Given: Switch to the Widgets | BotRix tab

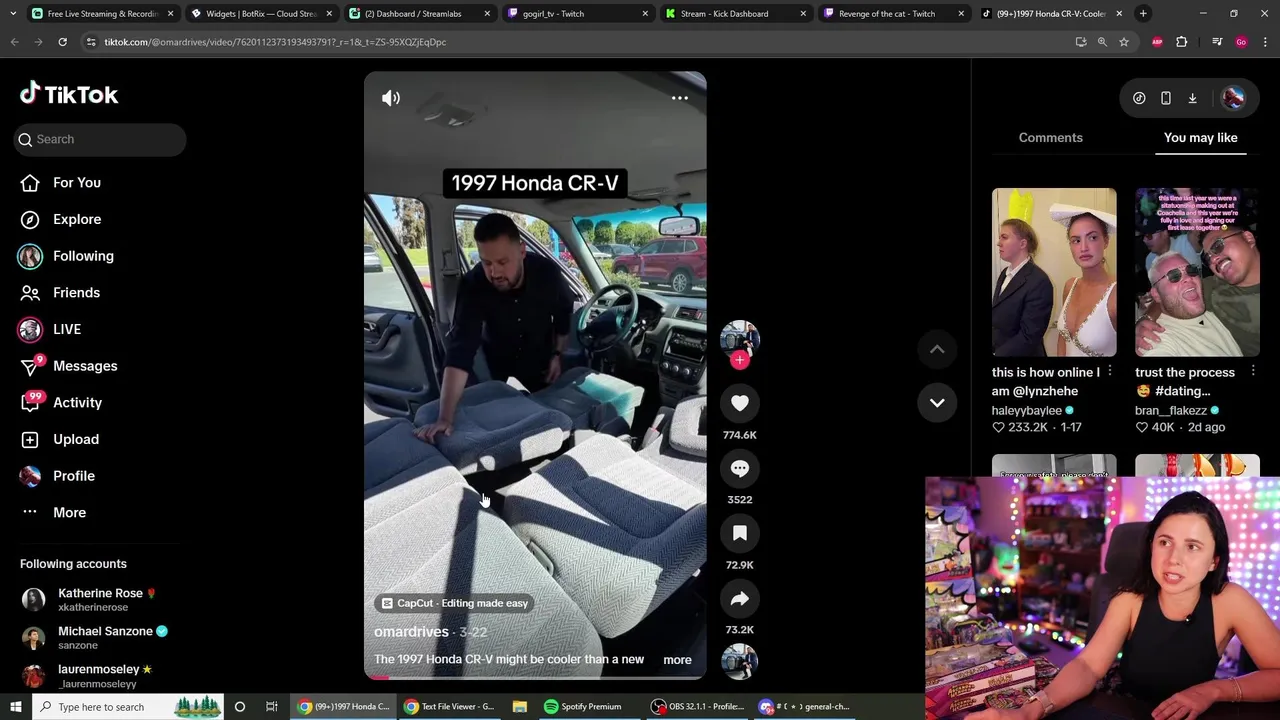Looking at the screenshot, I should [259, 14].
